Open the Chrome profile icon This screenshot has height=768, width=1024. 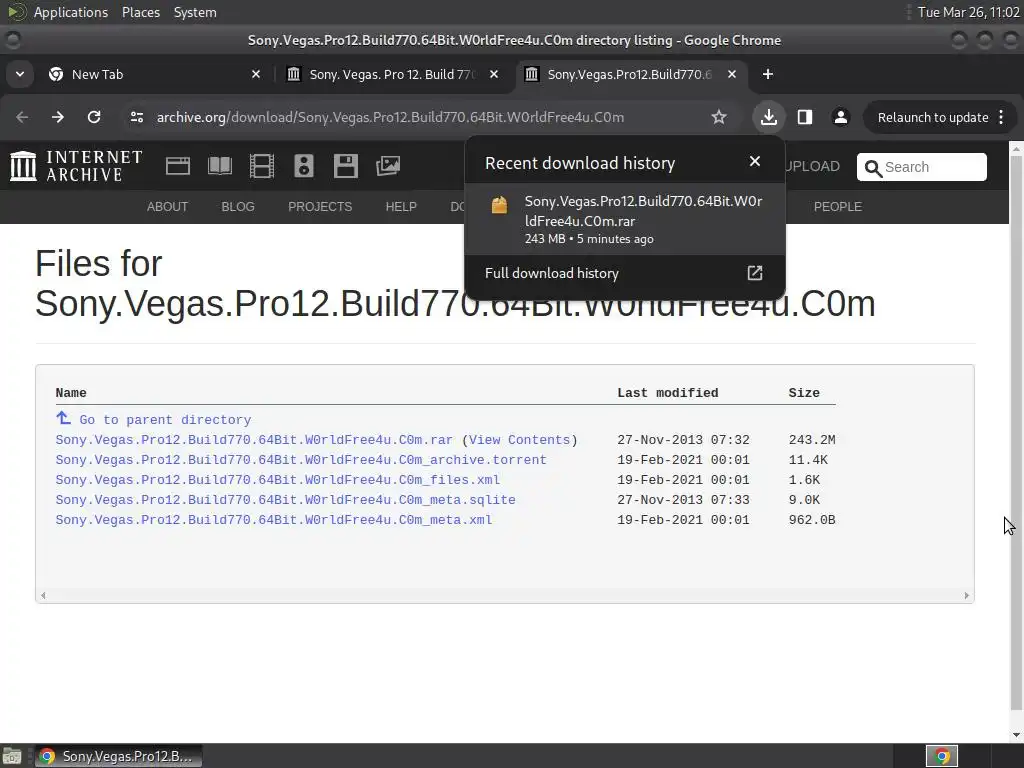tap(841, 117)
